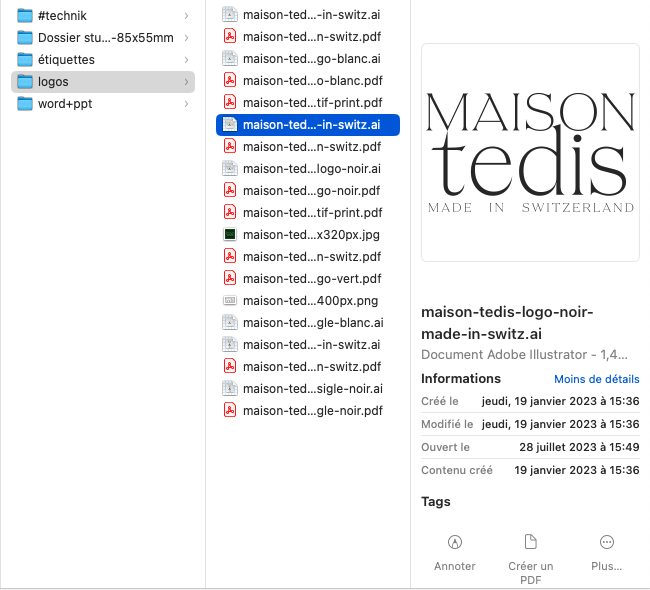Expand the étiquettes folder chevron
Viewport: 650px width, 590px height.
pyautogui.click(x=186, y=60)
